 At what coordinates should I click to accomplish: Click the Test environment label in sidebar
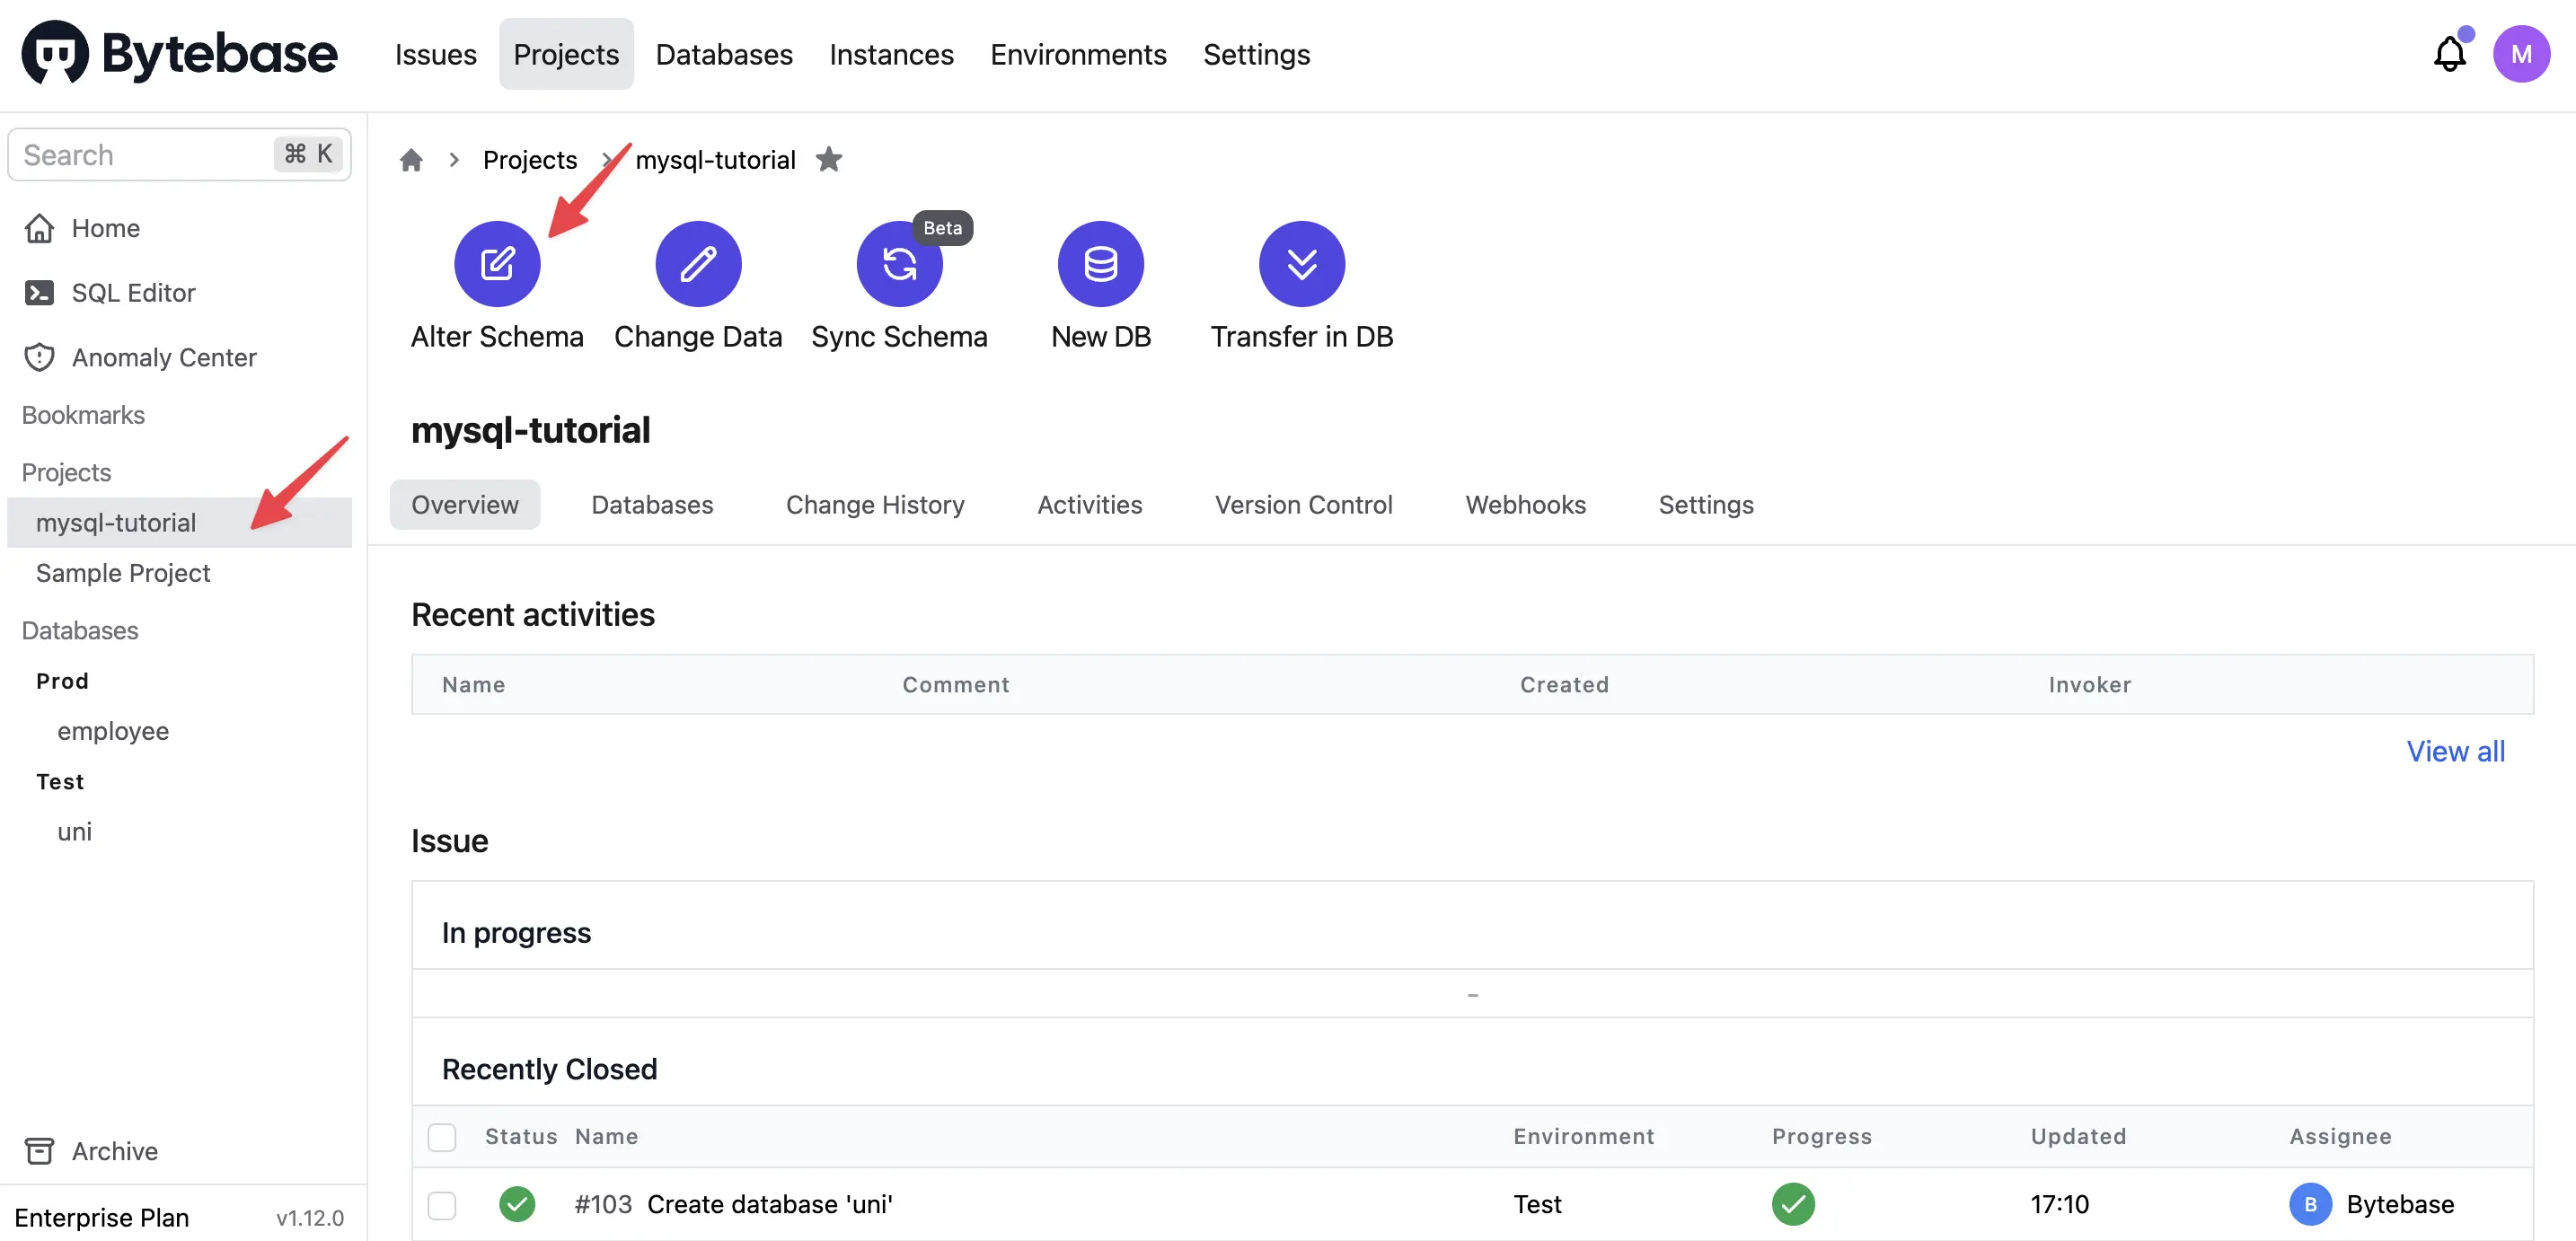pos(60,782)
